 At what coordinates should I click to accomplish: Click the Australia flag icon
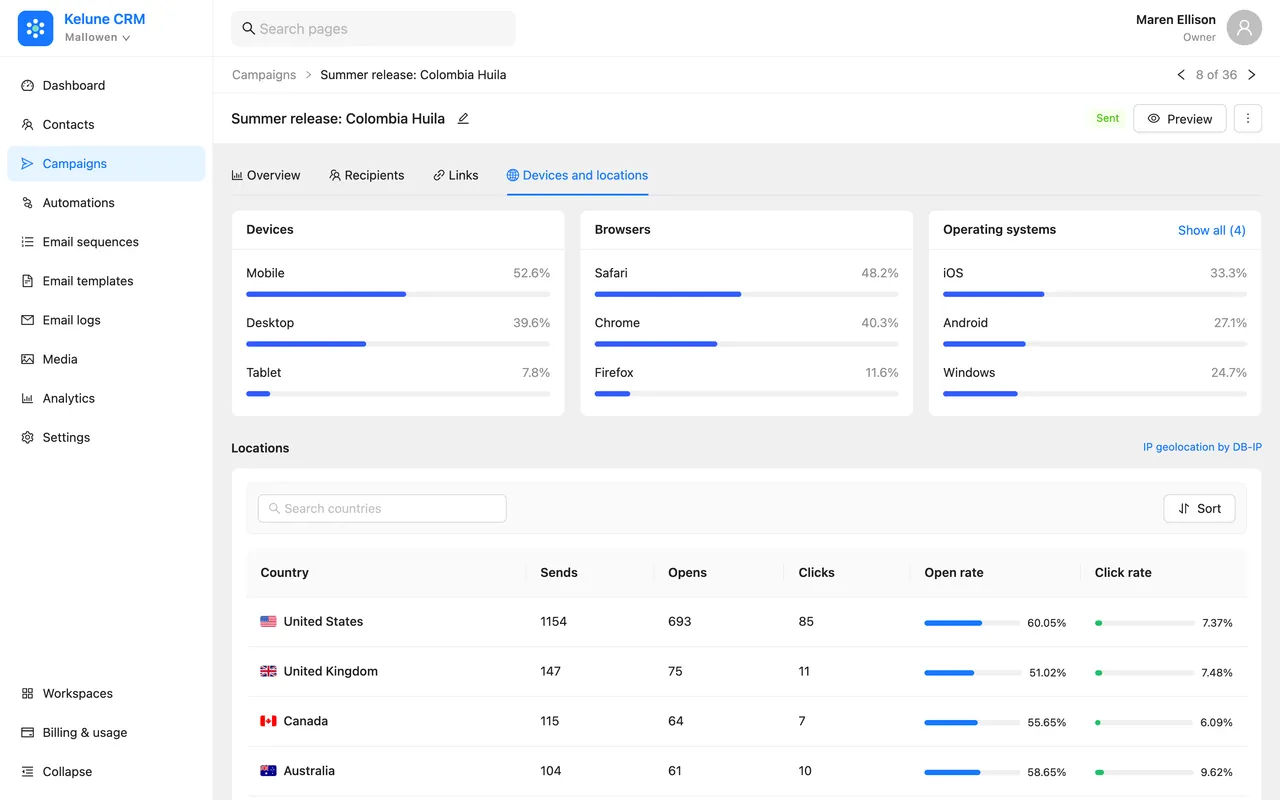coord(268,771)
